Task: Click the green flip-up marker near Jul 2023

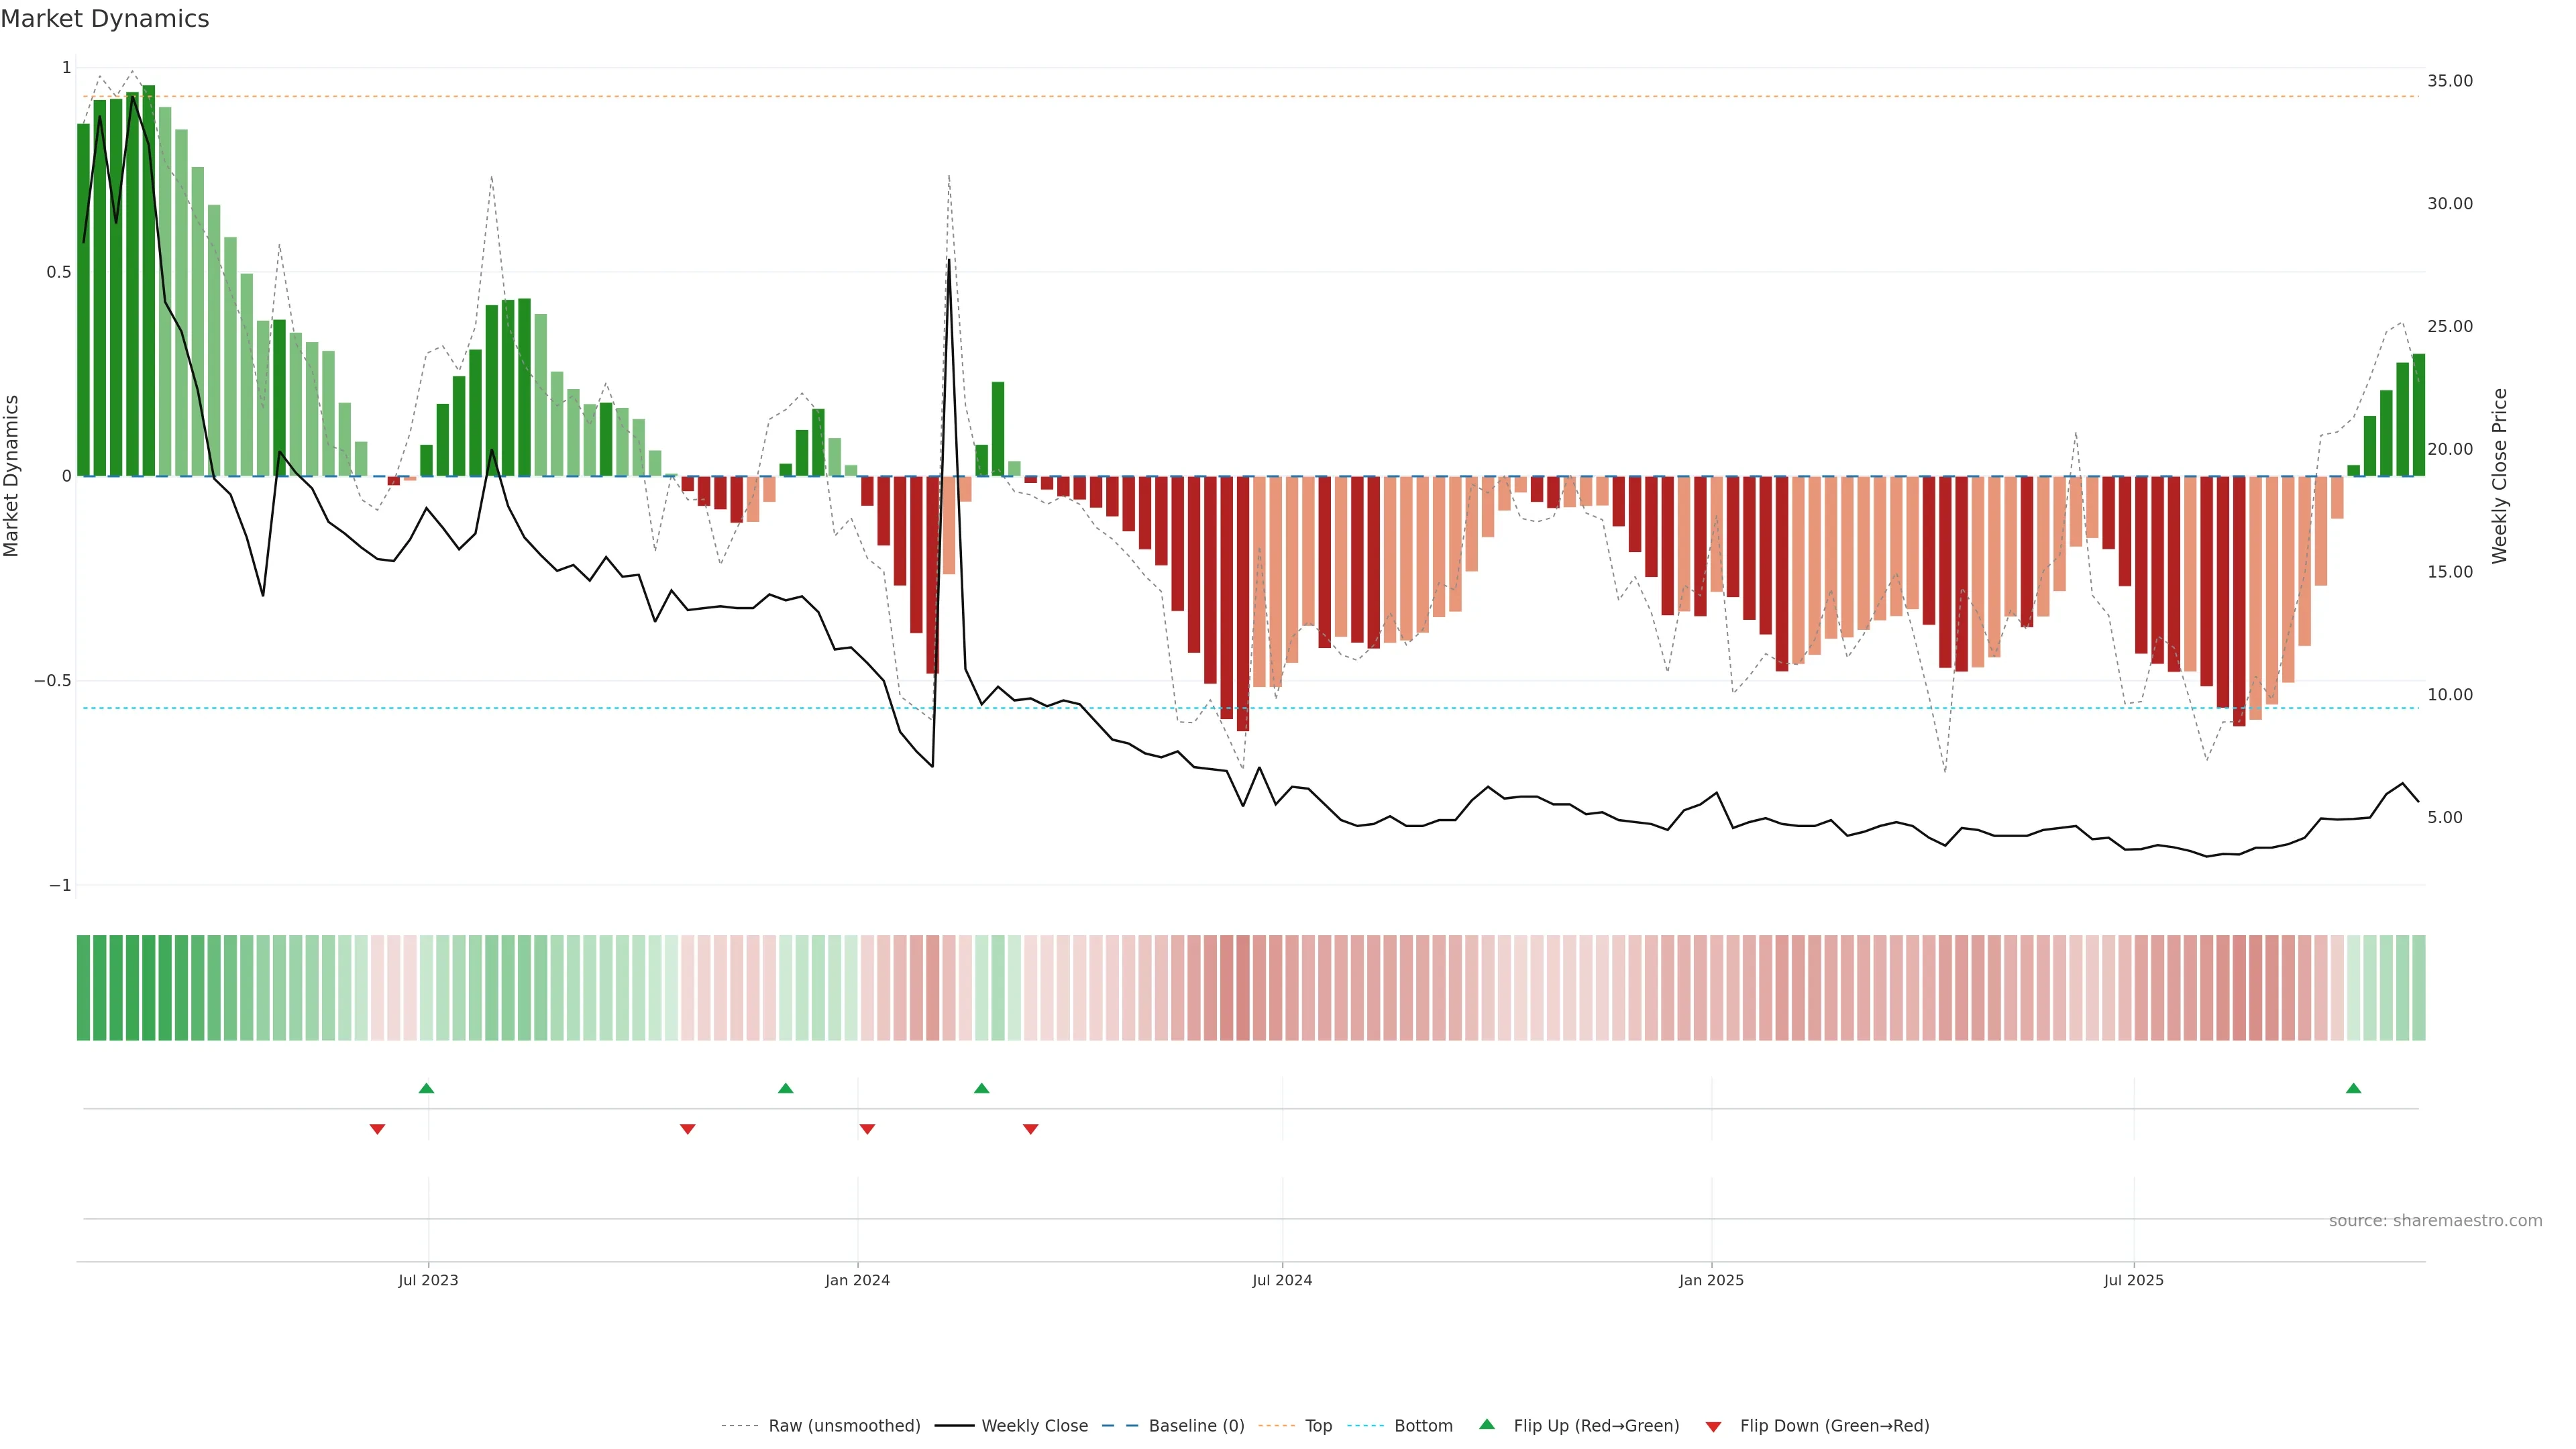Action: click(x=426, y=1088)
